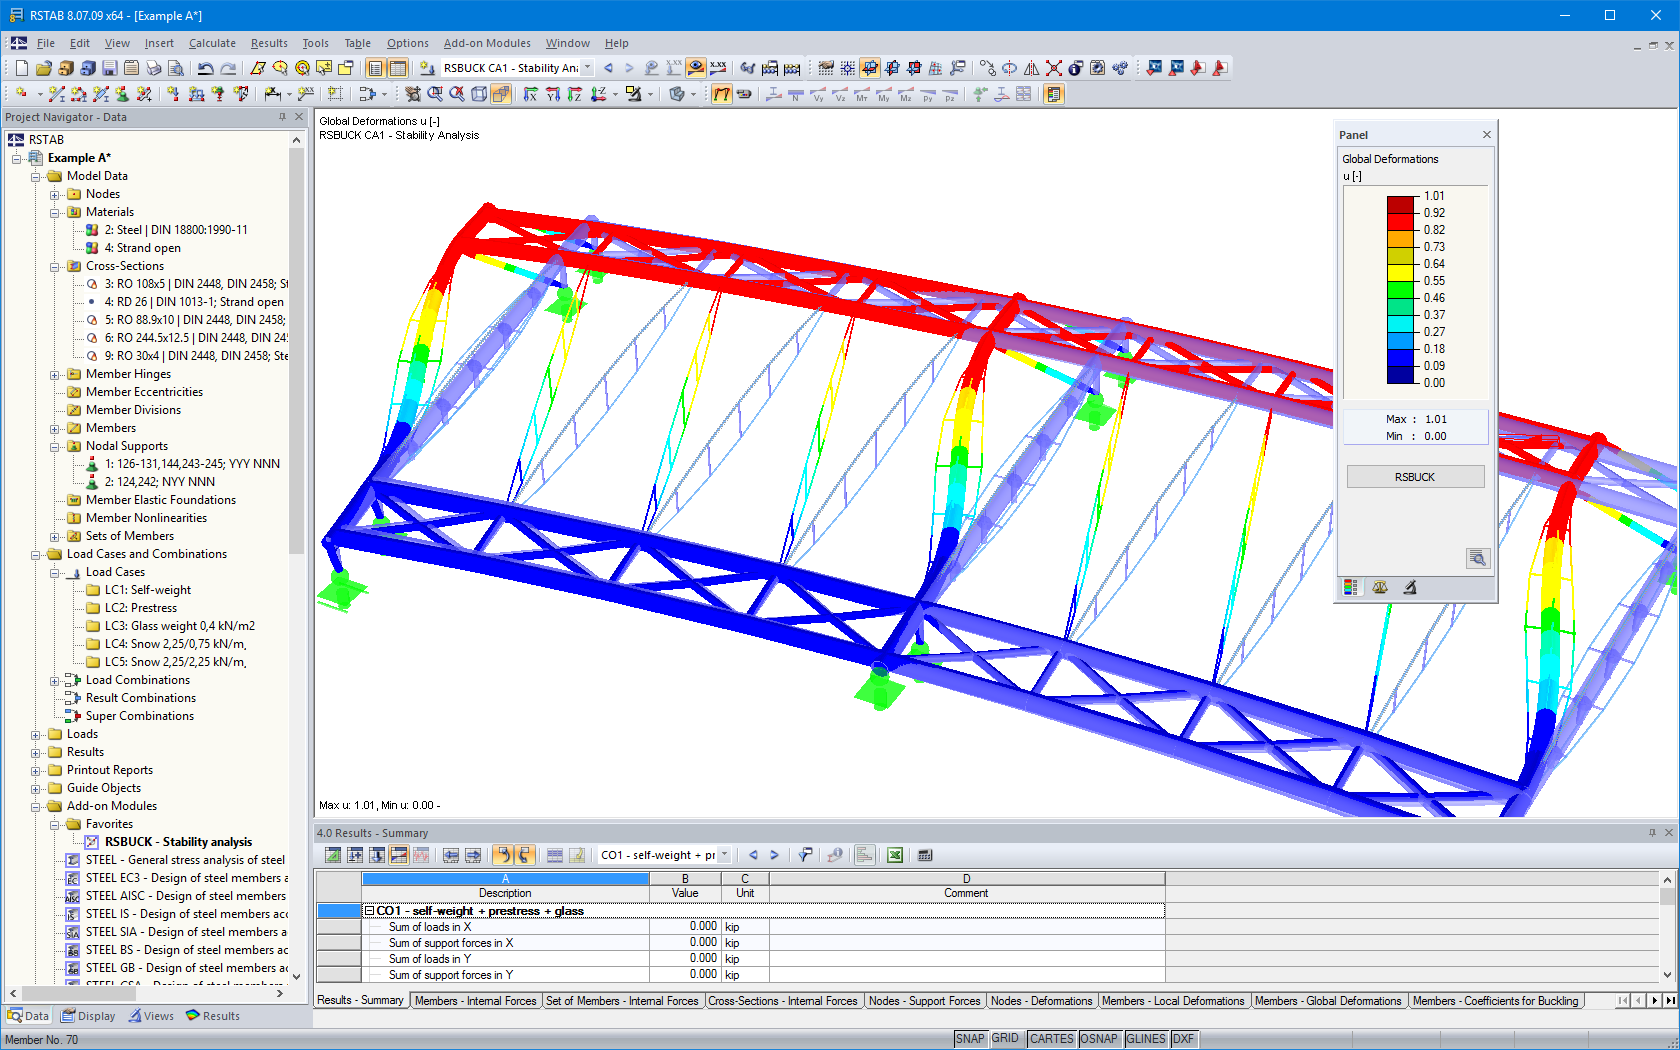Click the filter icon in the results toolbar
This screenshot has height=1050, width=1680.
(x=805, y=855)
